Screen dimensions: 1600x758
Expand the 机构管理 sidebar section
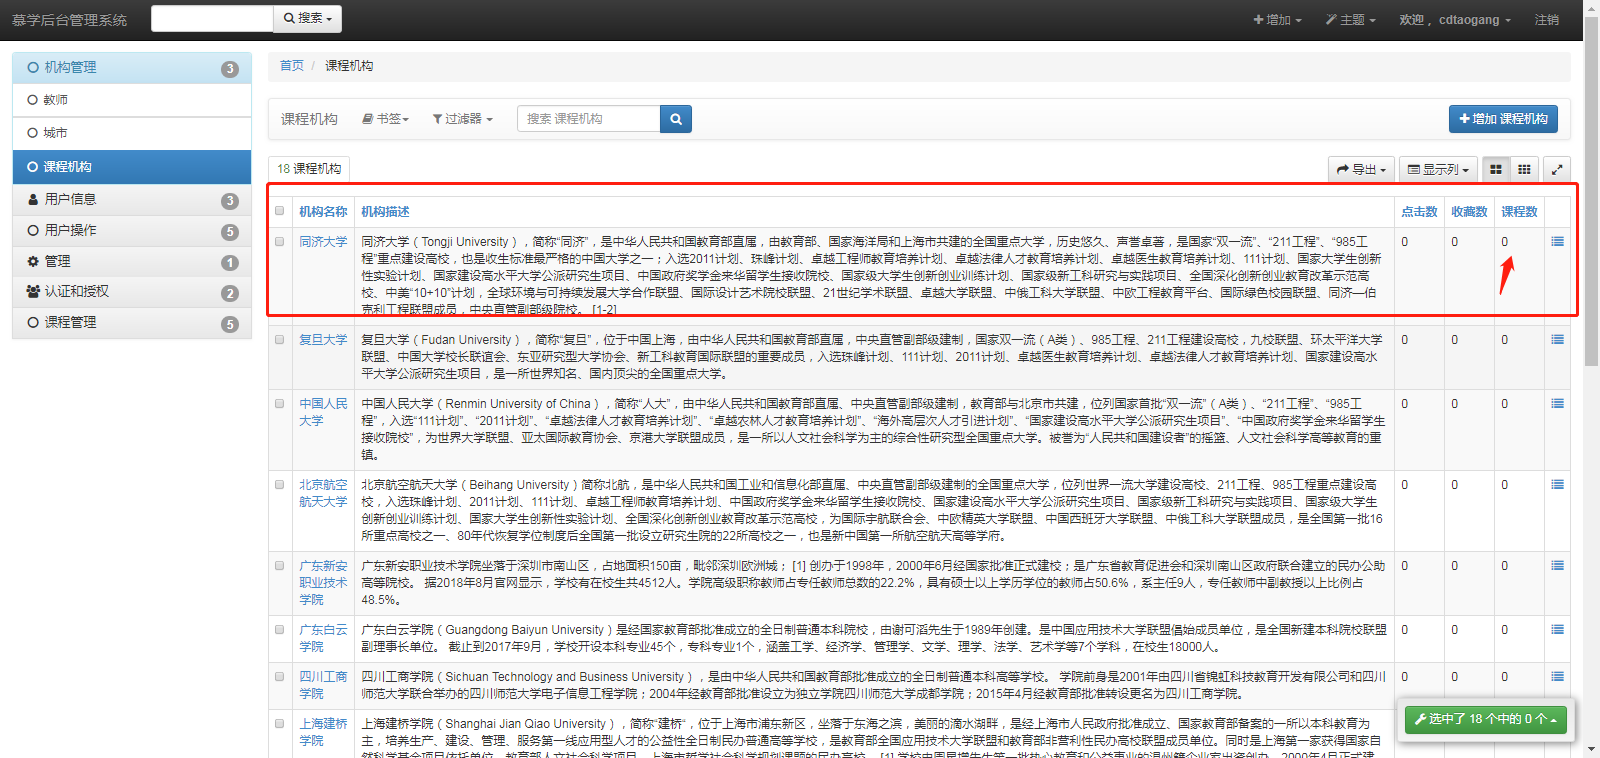click(132, 68)
